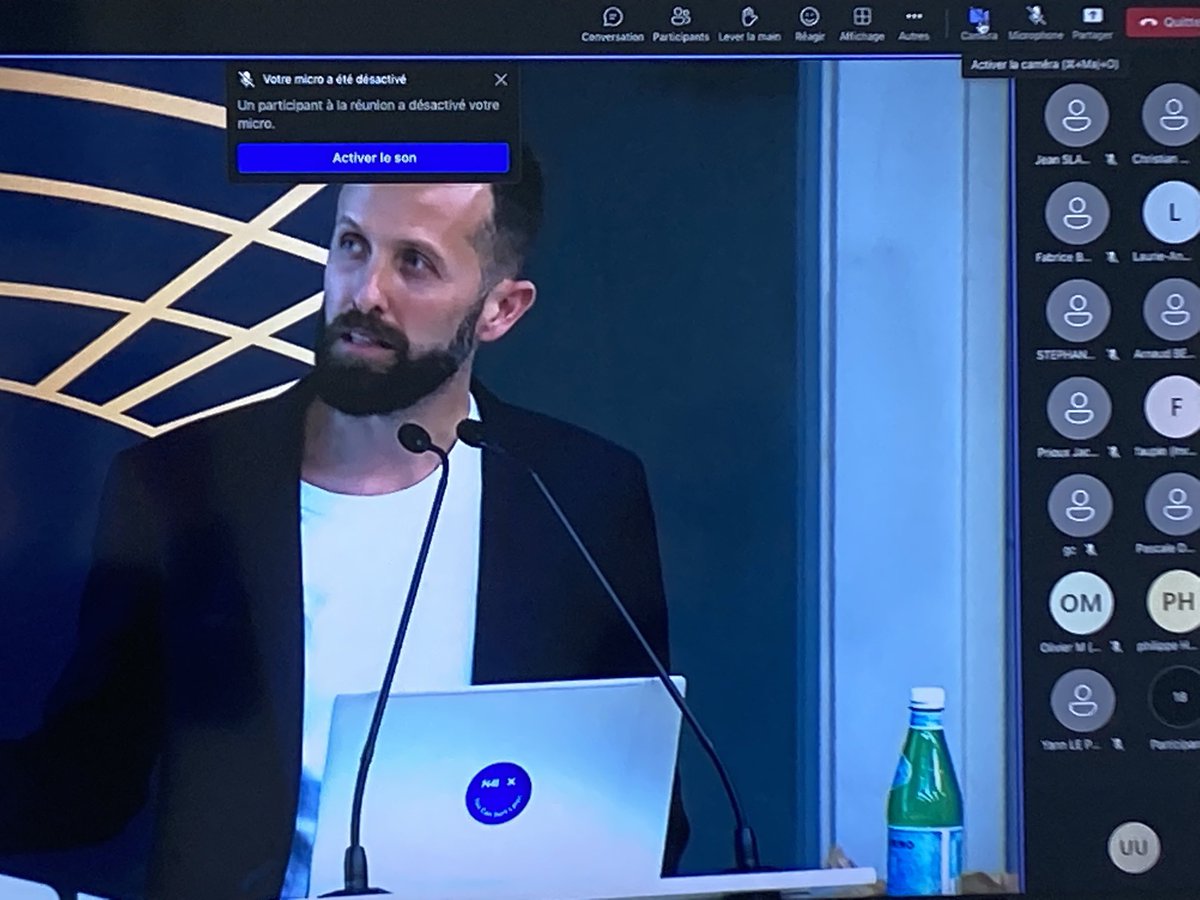
Task: Dismiss the micro désactivé notification
Action: pos(501,80)
